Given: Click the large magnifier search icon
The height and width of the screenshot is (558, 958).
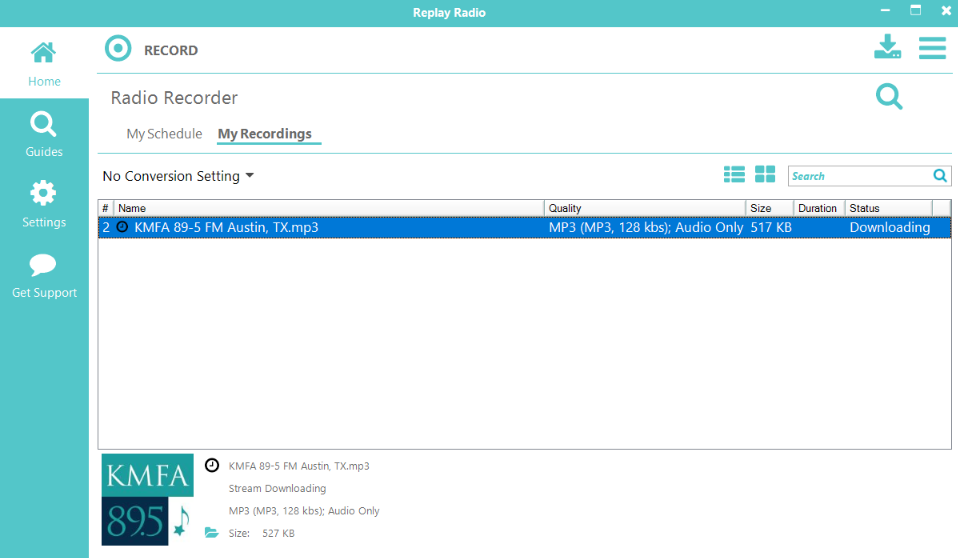Looking at the screenshot, I should pos(889,97).
